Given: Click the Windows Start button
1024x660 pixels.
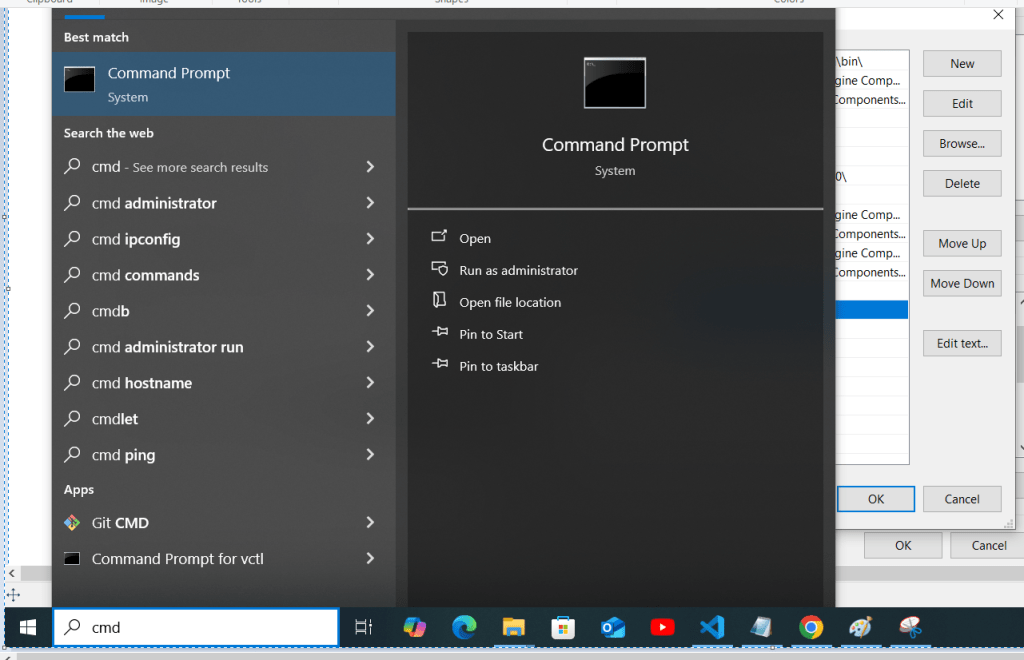Looking at the screenshot, I should coord(27,627).
